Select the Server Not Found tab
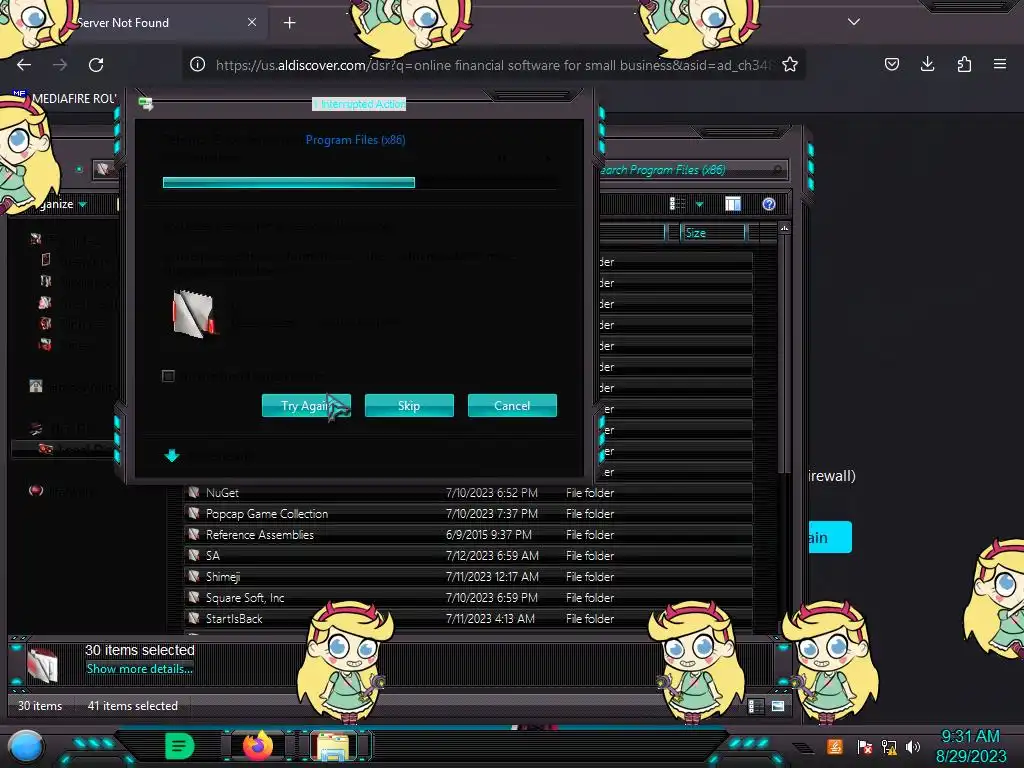The height and width of the screenshot is (768, 1024). tap(134, 23)
